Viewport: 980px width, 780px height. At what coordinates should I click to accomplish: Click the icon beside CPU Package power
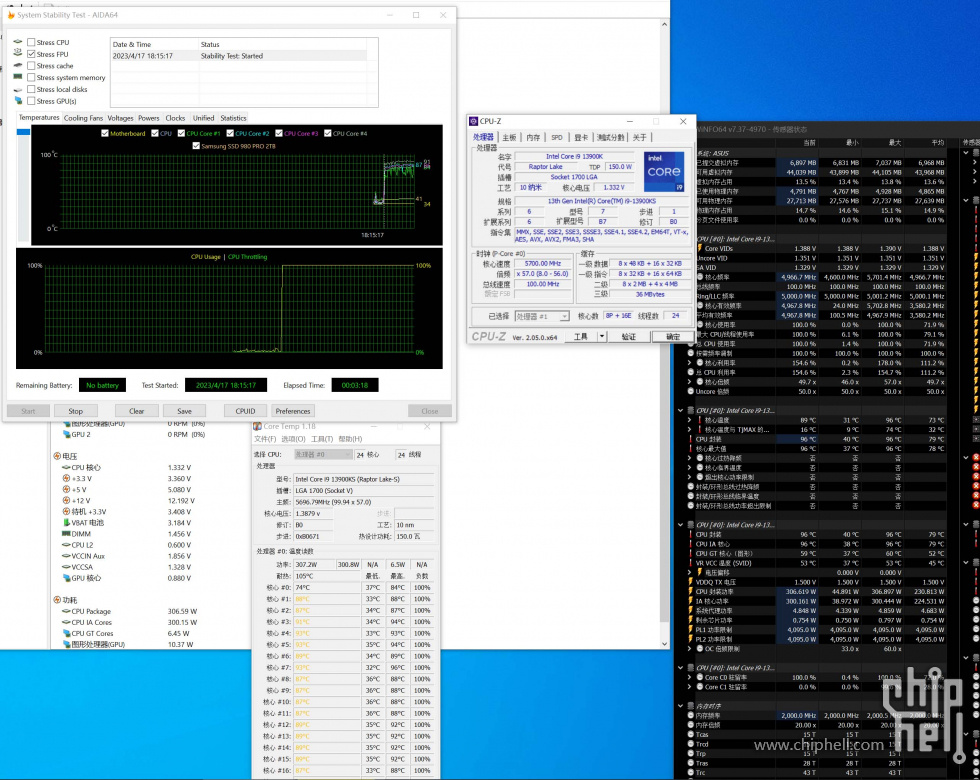tap(66, 611)
